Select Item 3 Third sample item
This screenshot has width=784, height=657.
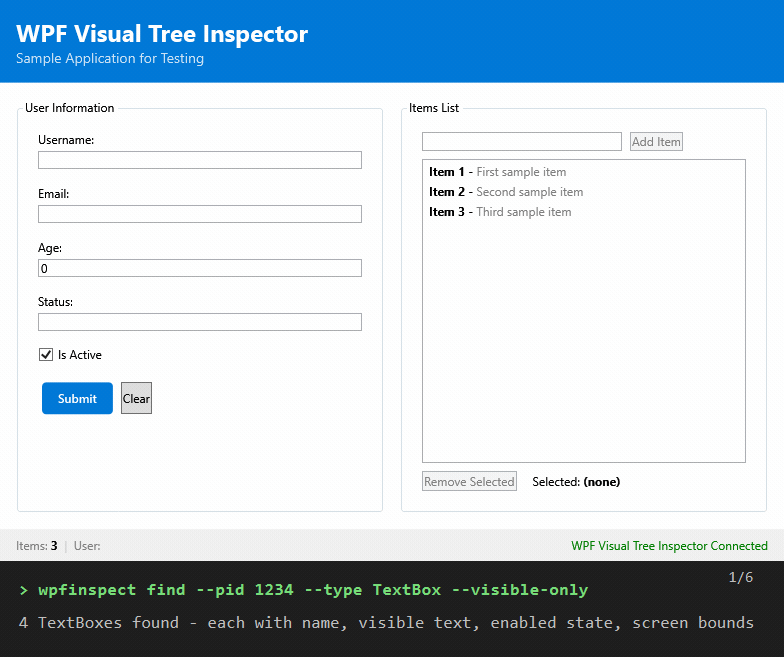(x=584, y=212)
